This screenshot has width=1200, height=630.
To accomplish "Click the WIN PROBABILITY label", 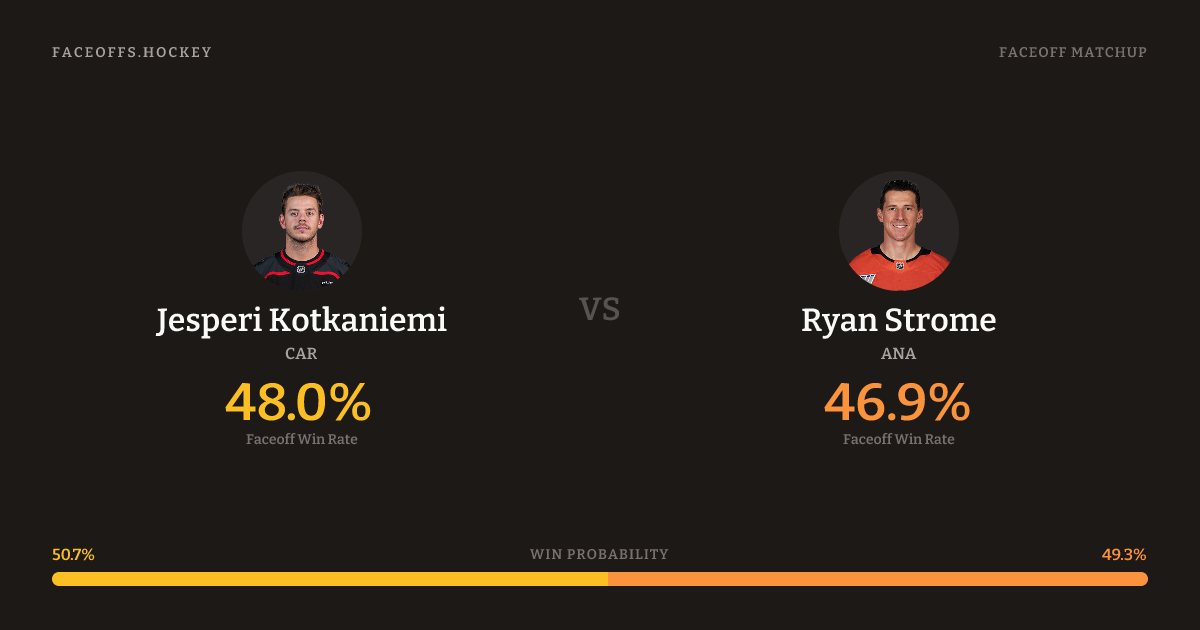I will tap(599, 555).
